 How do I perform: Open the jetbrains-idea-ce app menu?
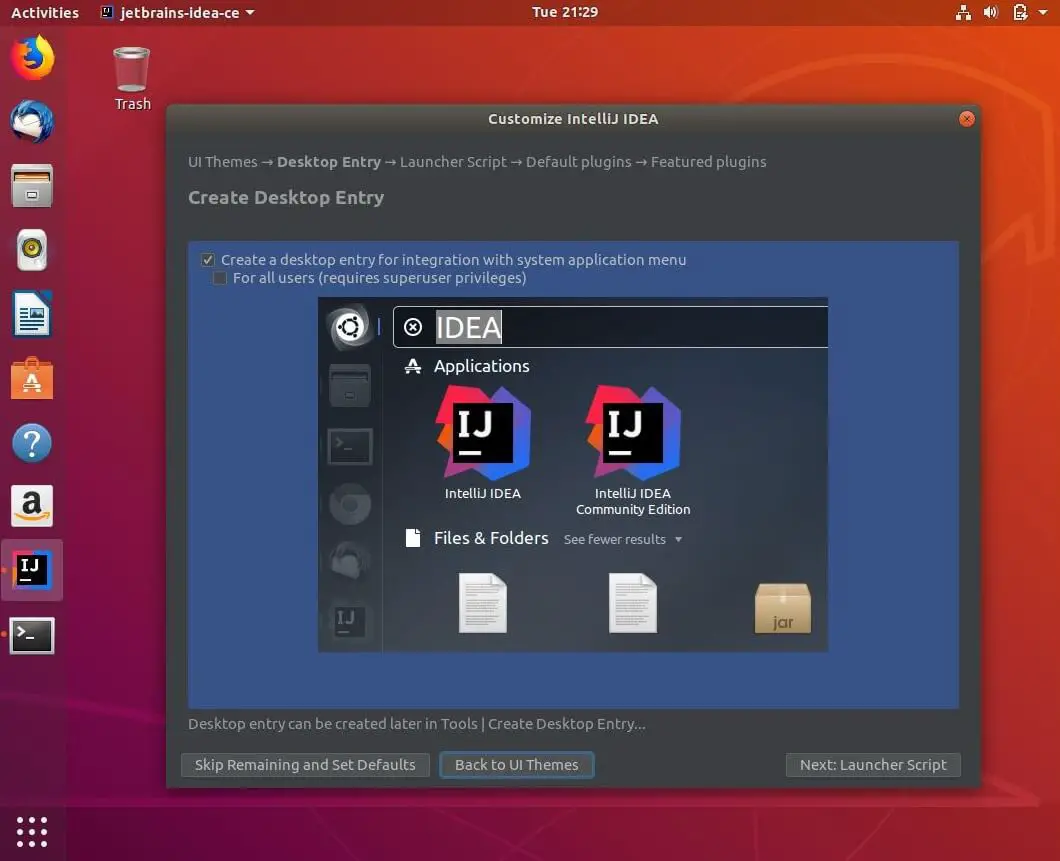click(x=178, y=12)
